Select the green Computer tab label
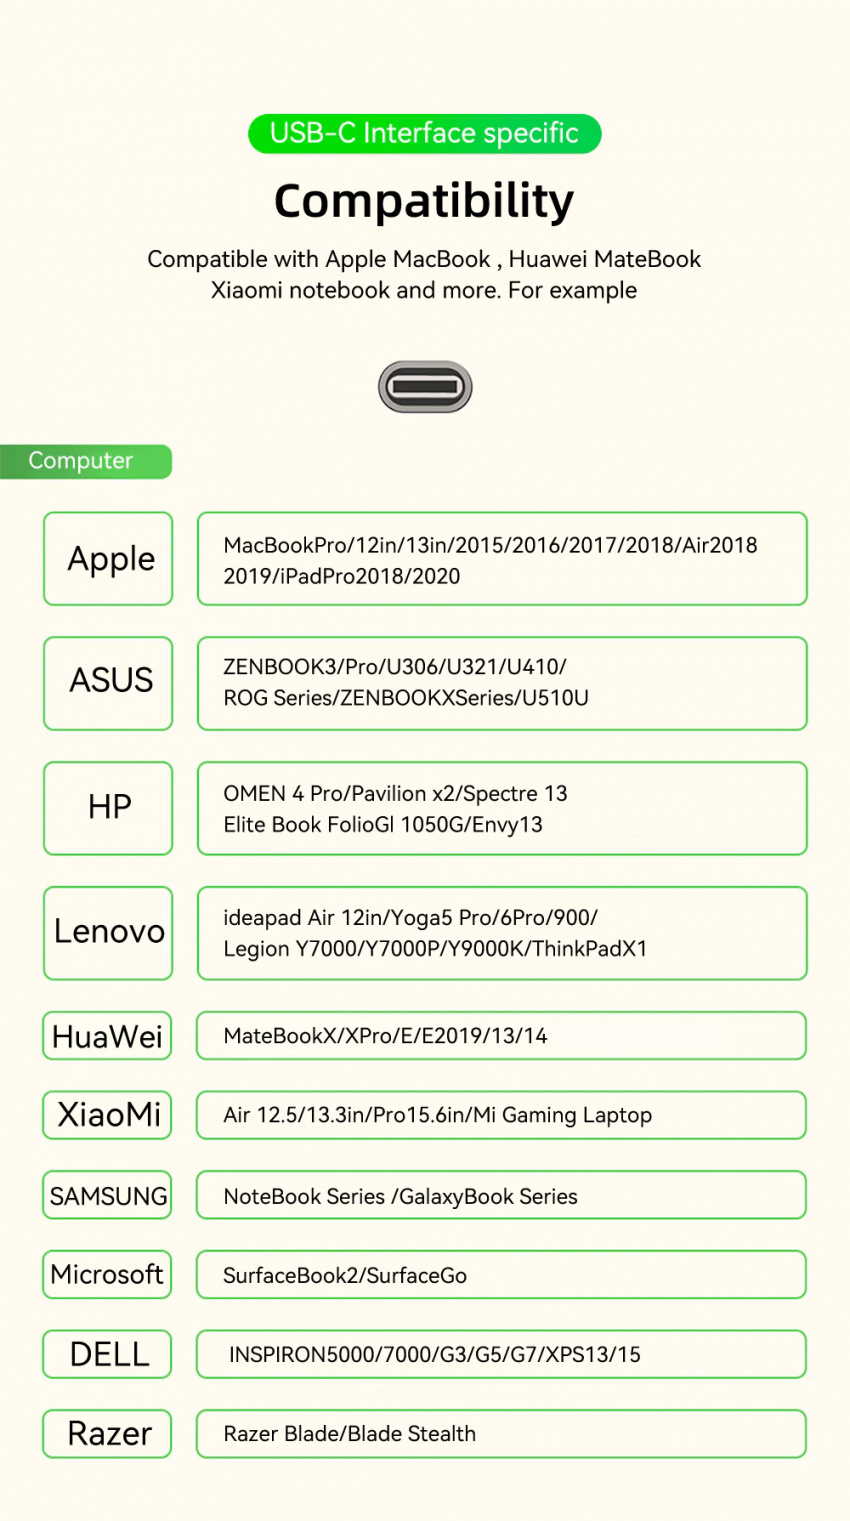The height and width of the screenshot is (1521, 850). tap(85, 461)
